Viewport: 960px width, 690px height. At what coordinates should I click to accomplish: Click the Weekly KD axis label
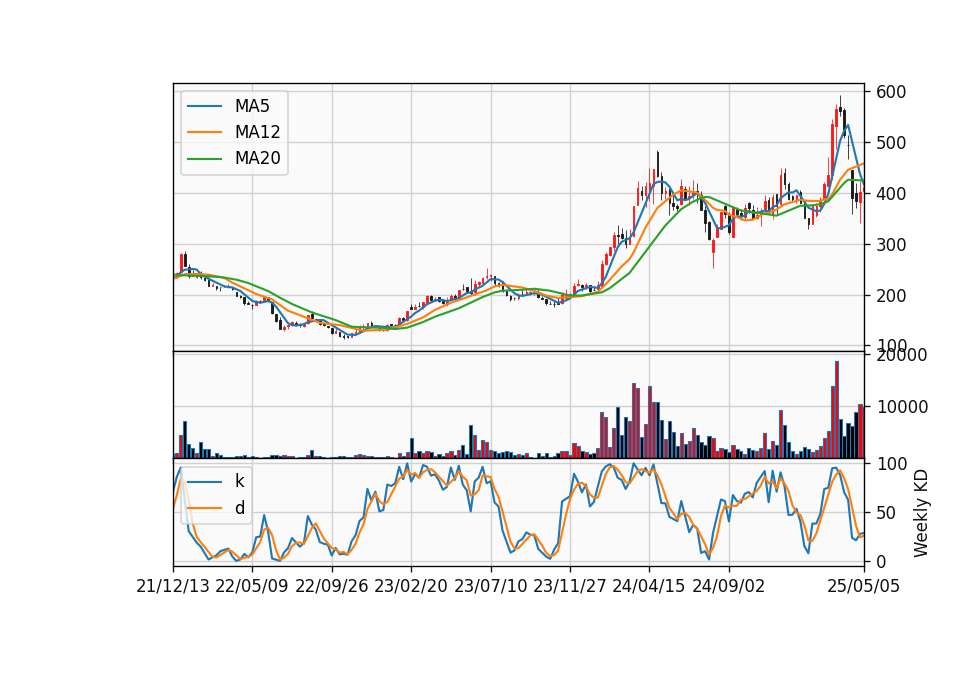pyautogui.click(x=920, y=513)
